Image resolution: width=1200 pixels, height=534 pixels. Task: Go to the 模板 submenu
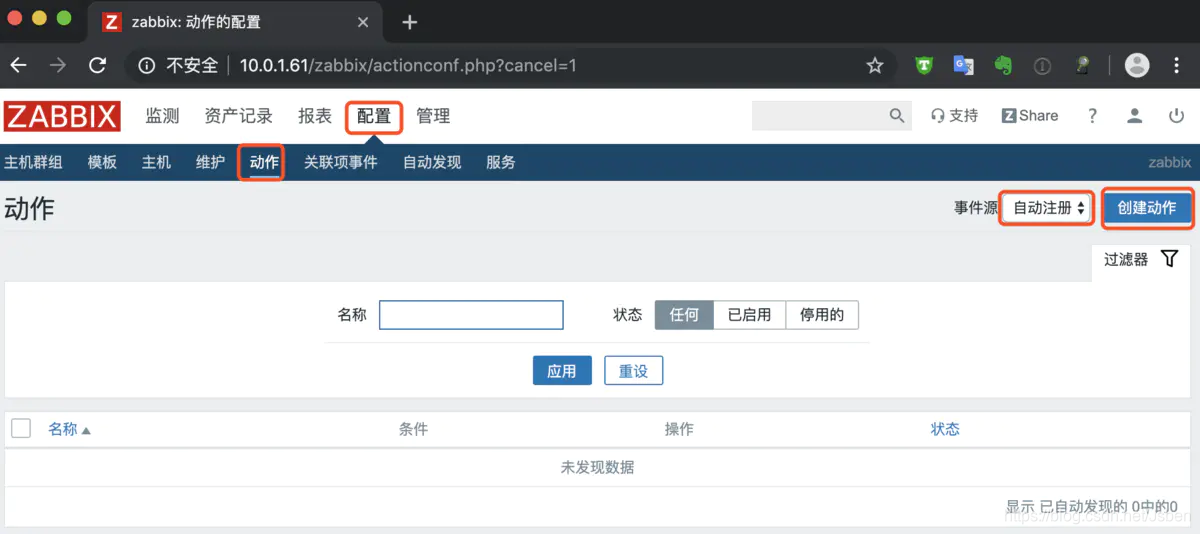tap(102, 162)
